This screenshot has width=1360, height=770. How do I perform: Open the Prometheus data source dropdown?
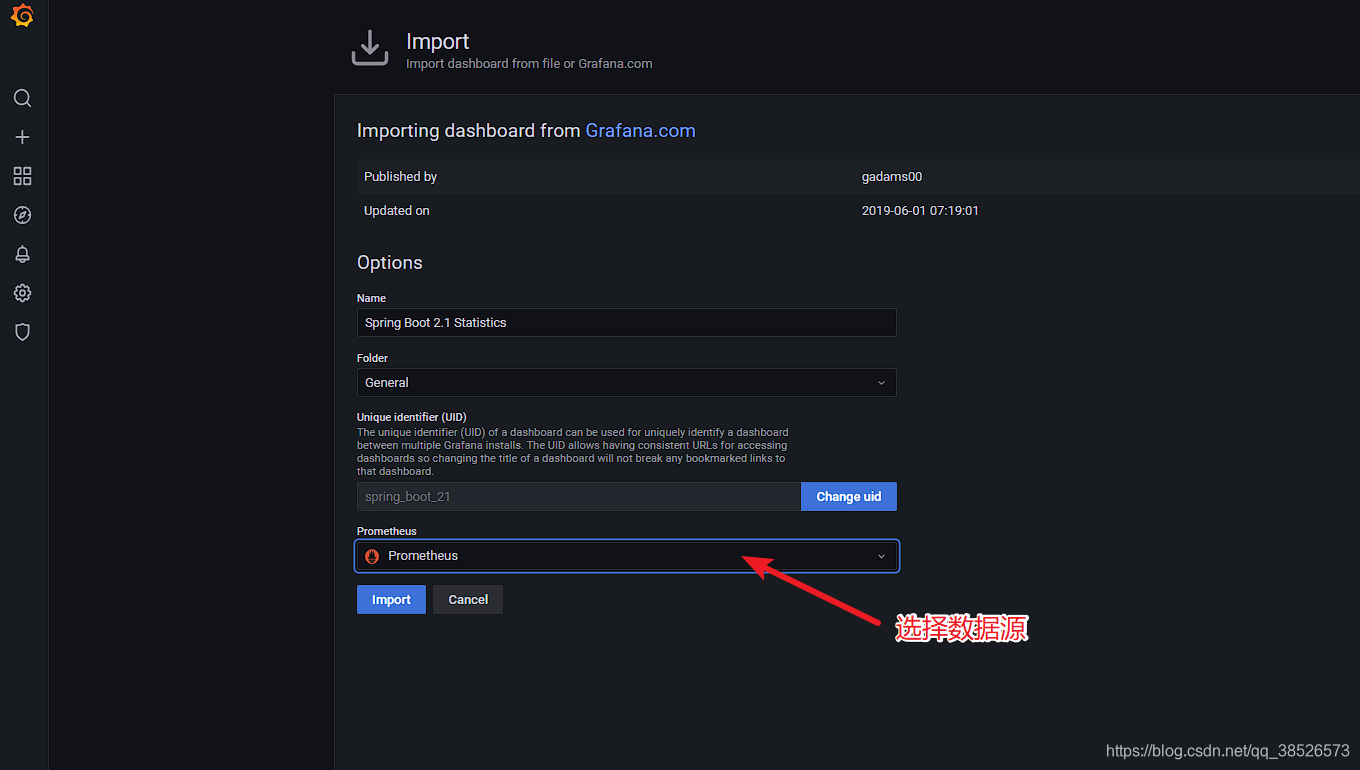[627, 556]
